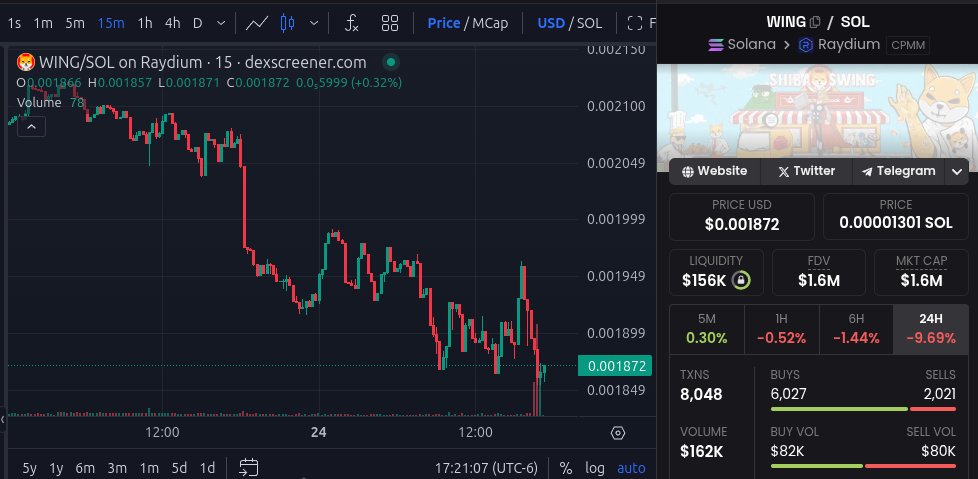Click the liquidity lock icon
The width and height of the screenshot is (978, 479).
pyautogui.click(x=740, y=280)
